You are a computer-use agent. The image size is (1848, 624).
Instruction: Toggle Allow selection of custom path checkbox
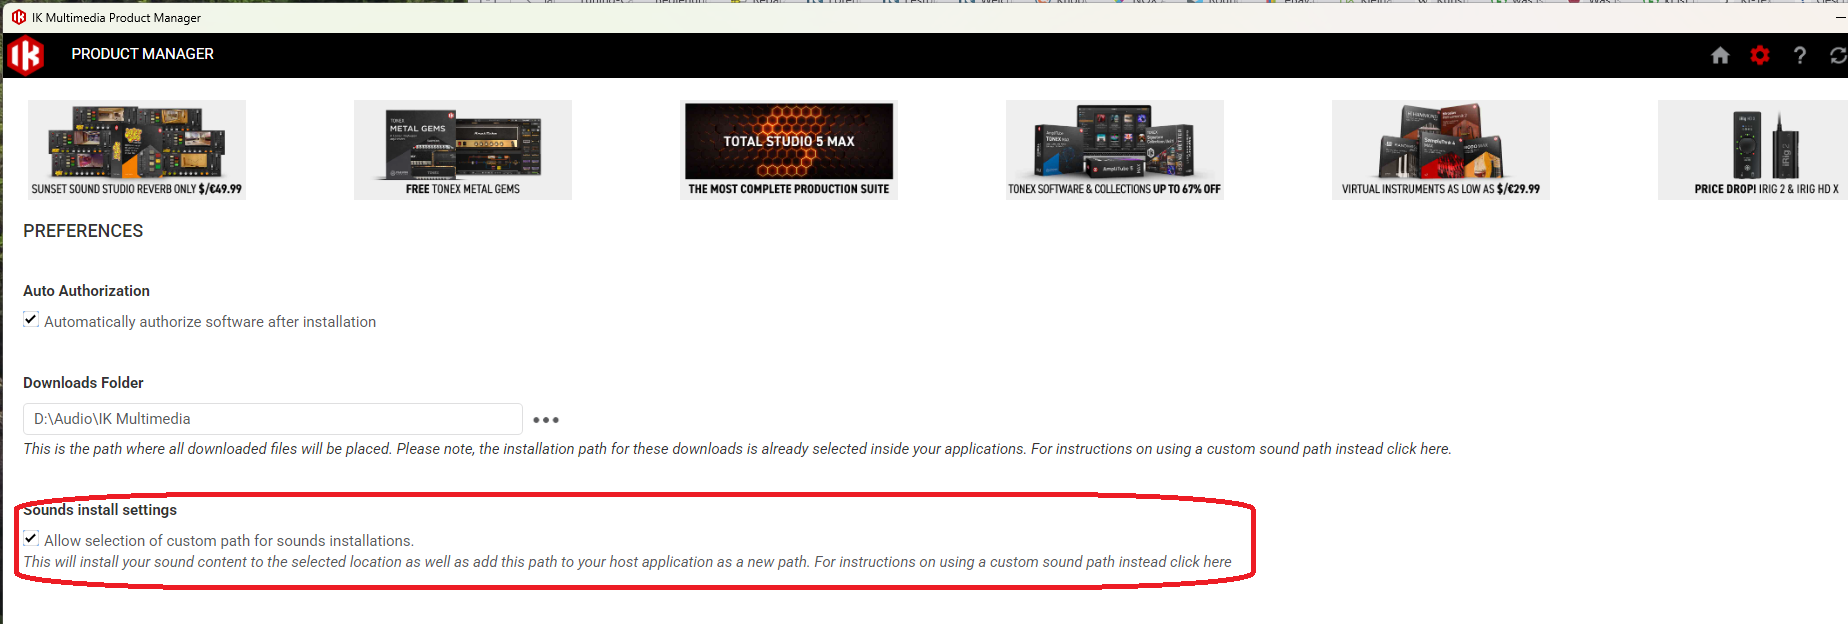click(31, 539)
